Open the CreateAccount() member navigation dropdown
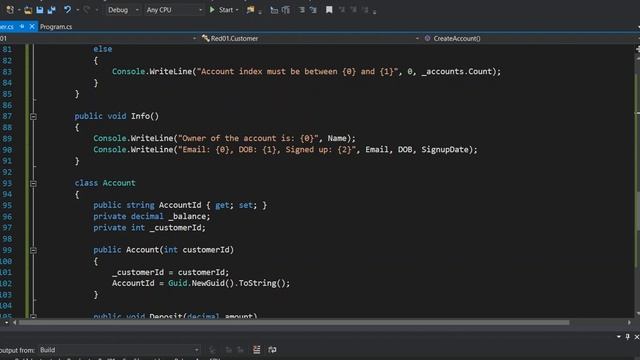640x360 pixels. (x=531, y=38)
